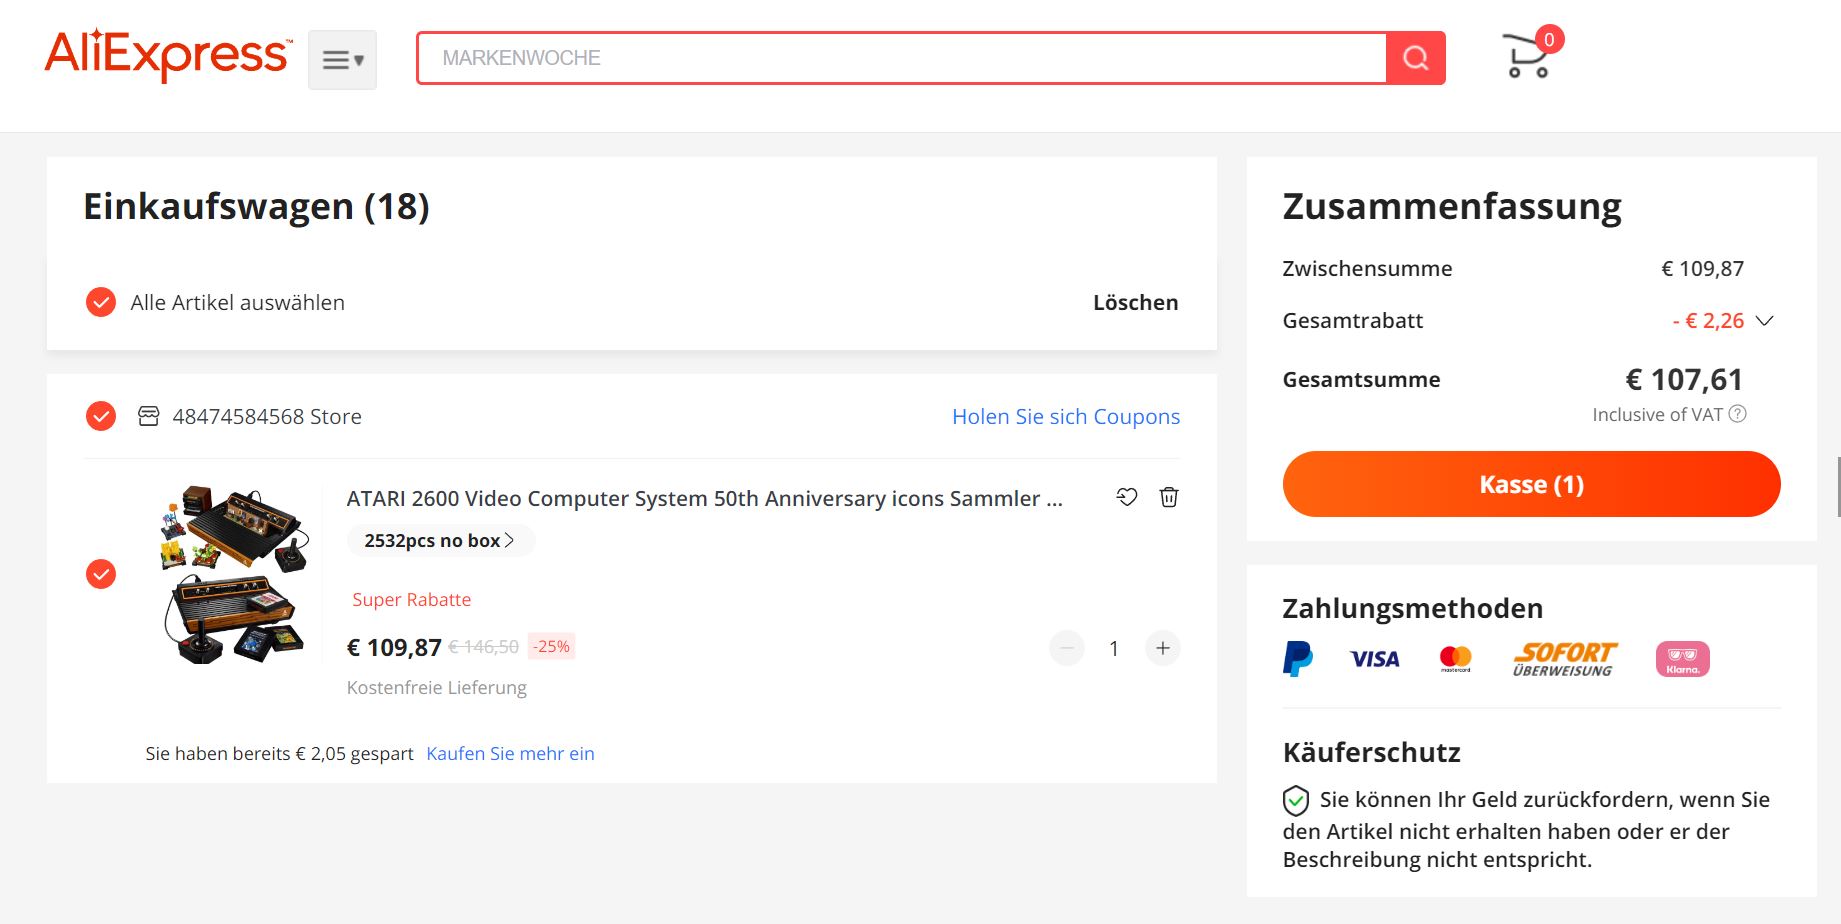Viewport: 1841px width, 924px height.
Task: Change the '2532pcs no box' variant option
Action: 439,541
